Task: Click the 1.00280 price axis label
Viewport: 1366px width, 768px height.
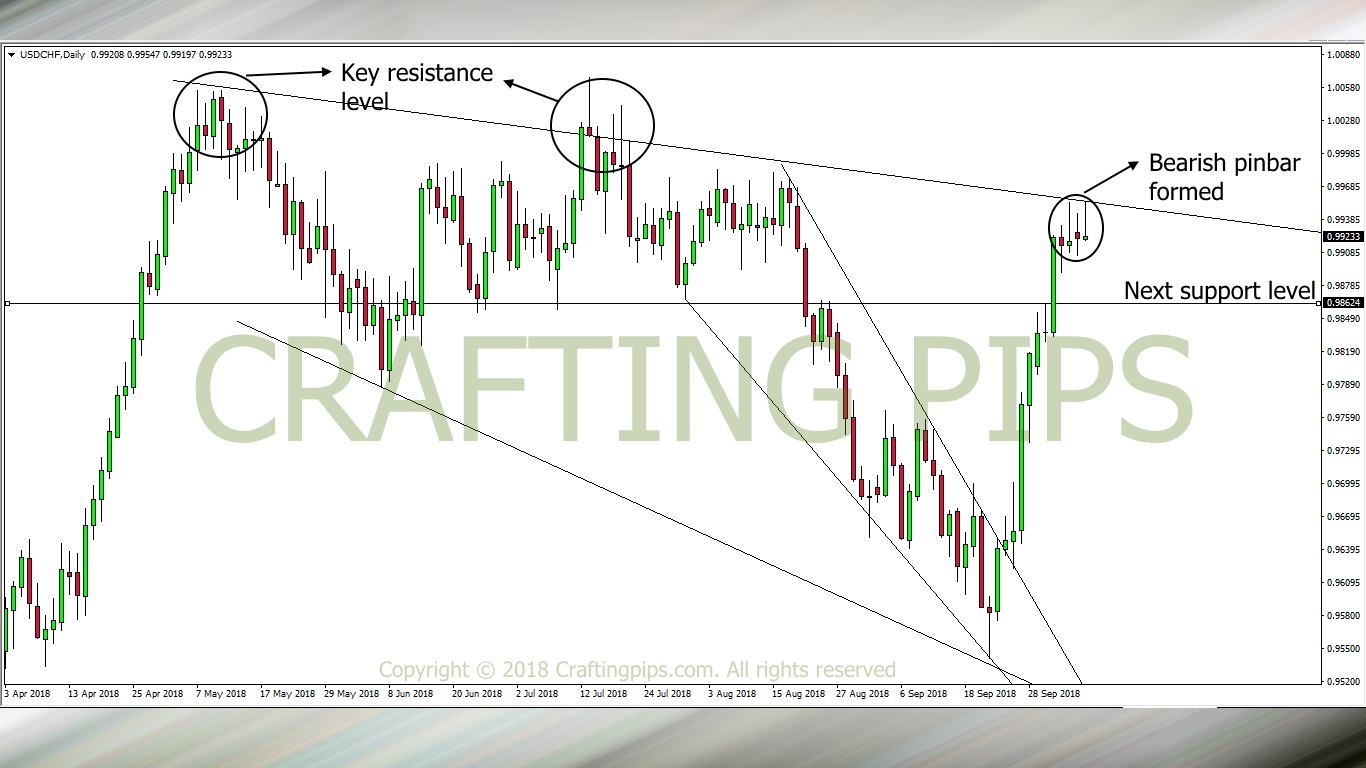Action: pyautogui.click(x=1343, y=121)
